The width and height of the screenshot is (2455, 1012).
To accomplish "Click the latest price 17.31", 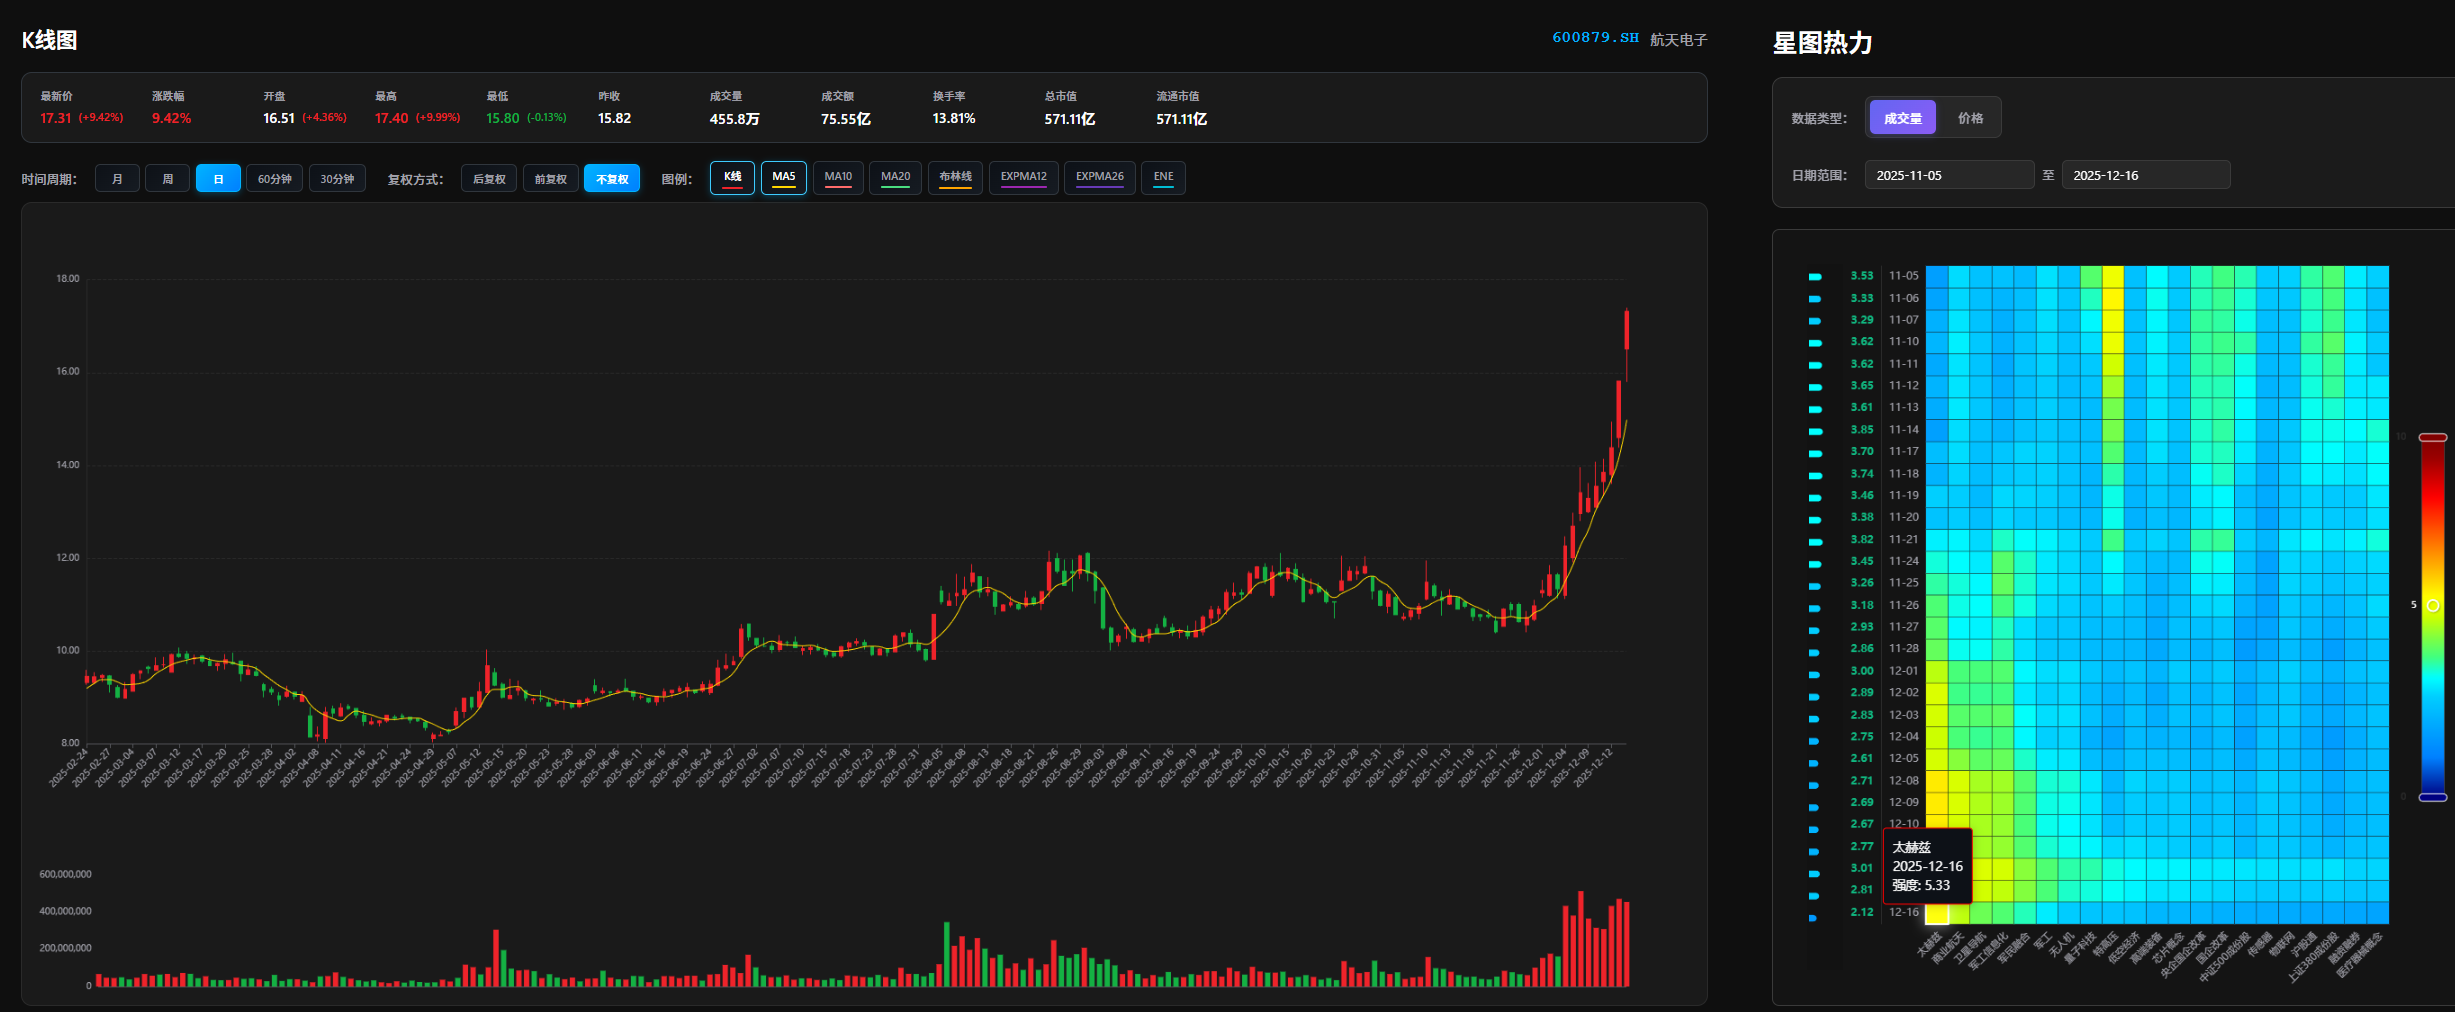I will click(56, 118).
